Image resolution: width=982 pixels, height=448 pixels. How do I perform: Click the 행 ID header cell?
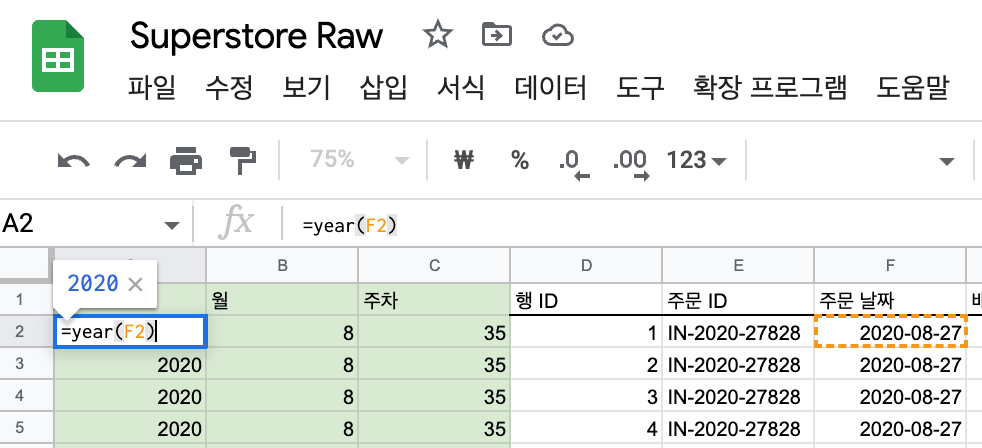click(x=586, y=300)
